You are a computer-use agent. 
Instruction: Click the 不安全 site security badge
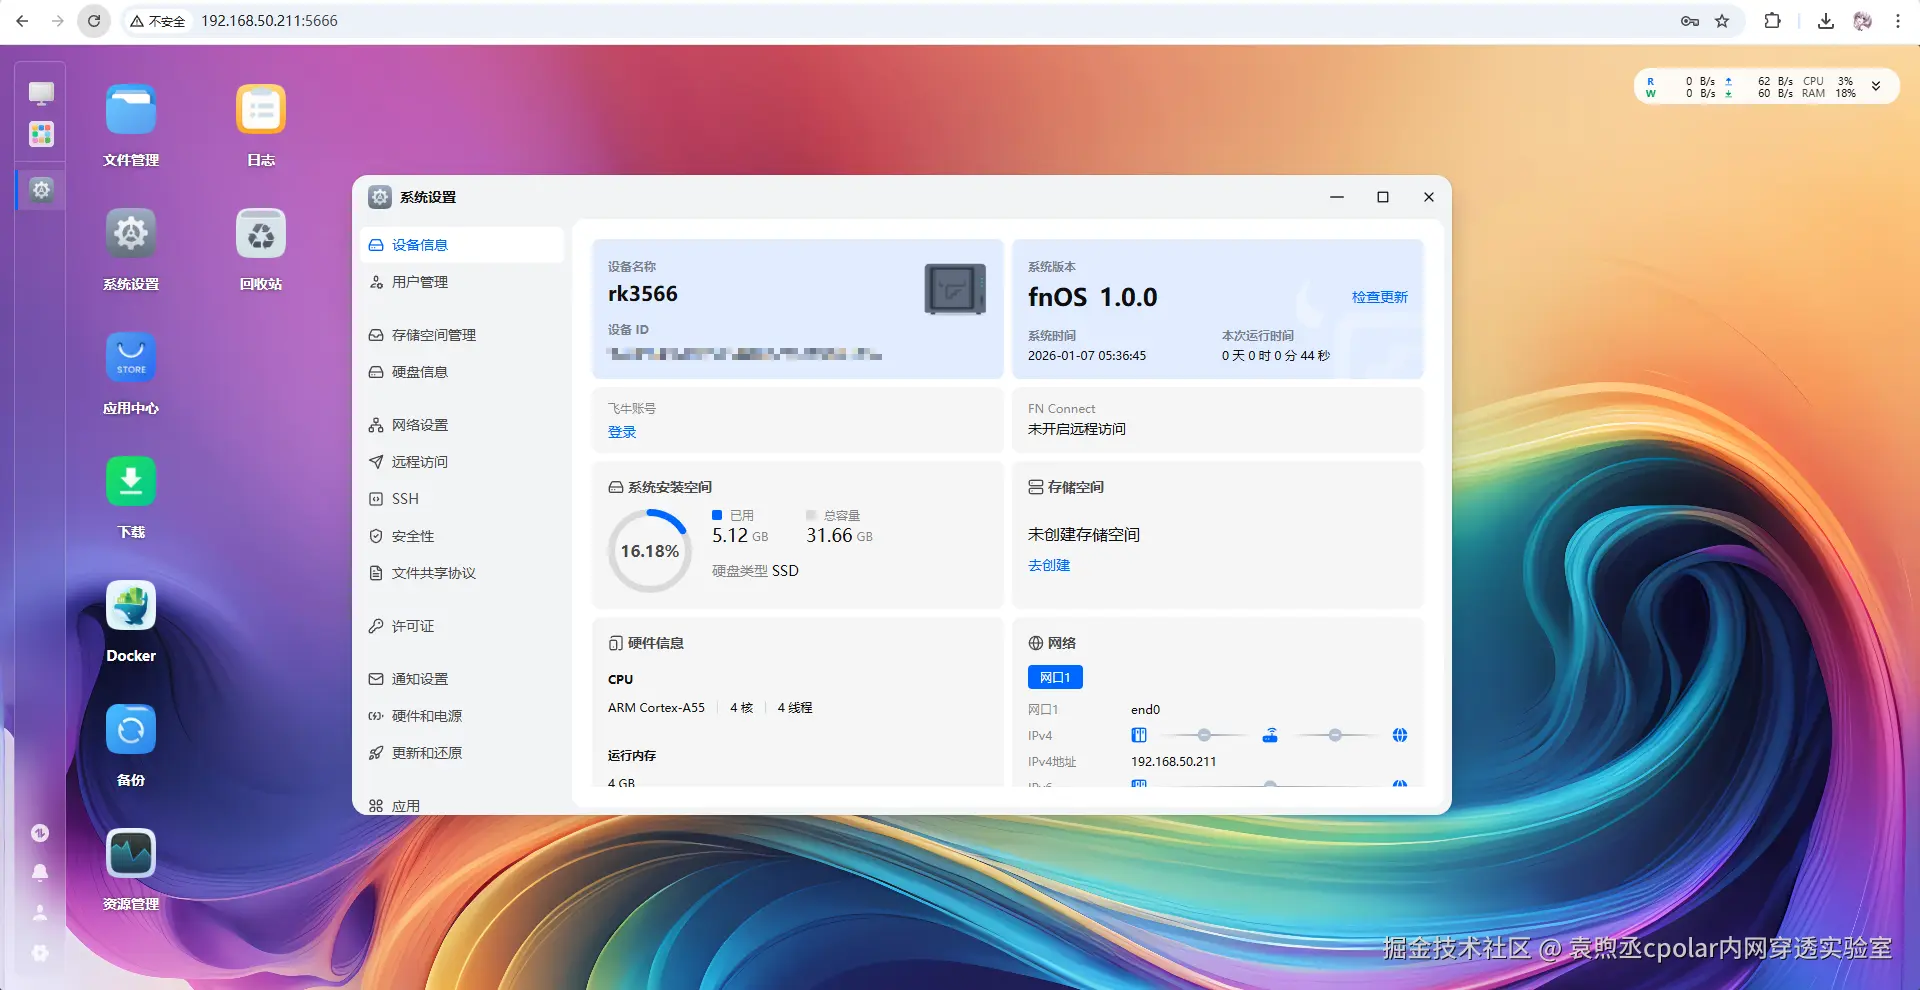coord(158,21)
